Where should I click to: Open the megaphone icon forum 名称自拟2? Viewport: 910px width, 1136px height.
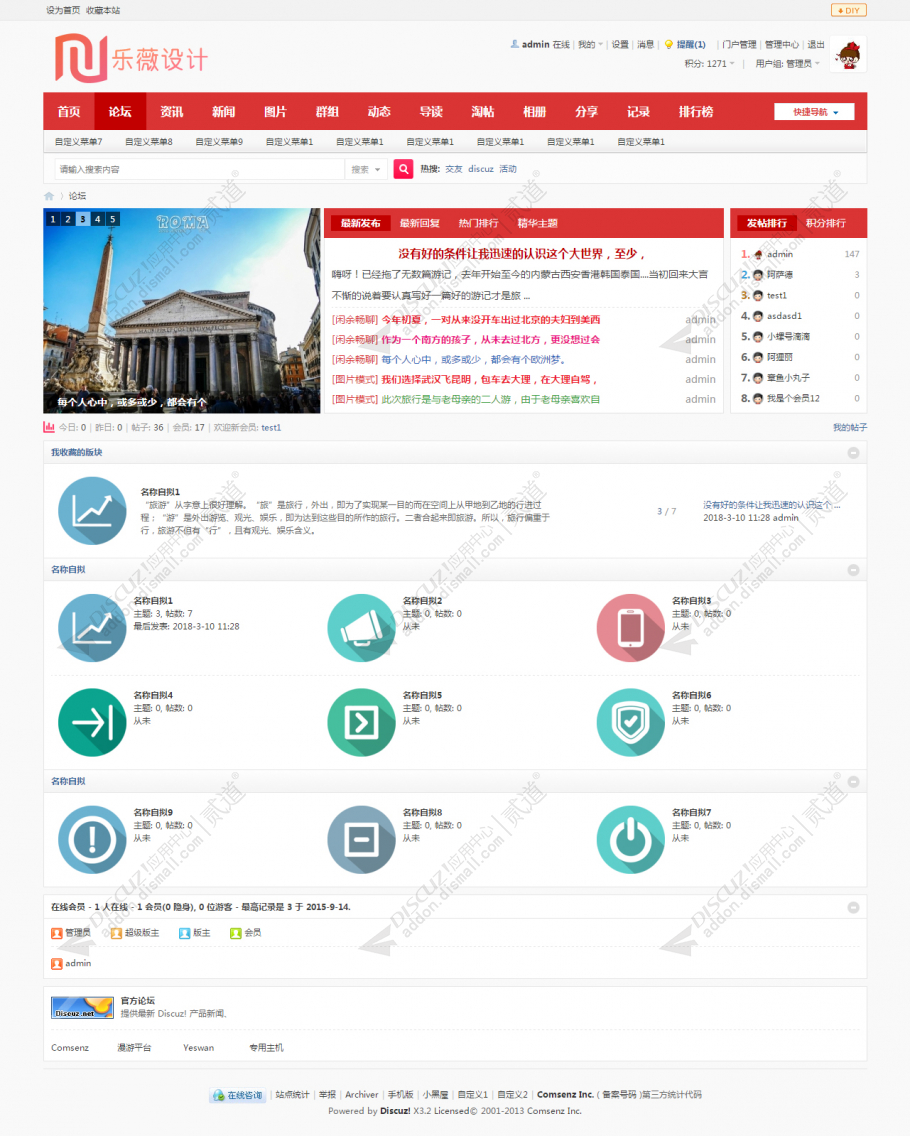tap(361, 627)
